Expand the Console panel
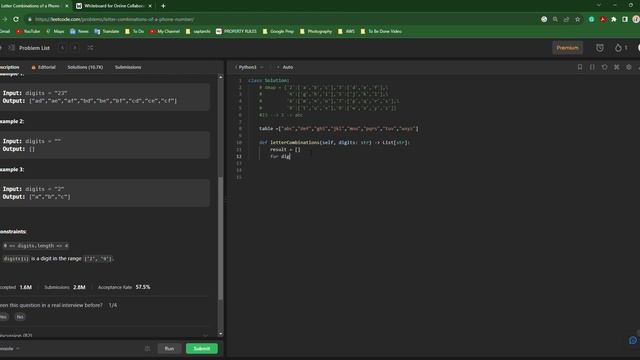 (9, 349)
